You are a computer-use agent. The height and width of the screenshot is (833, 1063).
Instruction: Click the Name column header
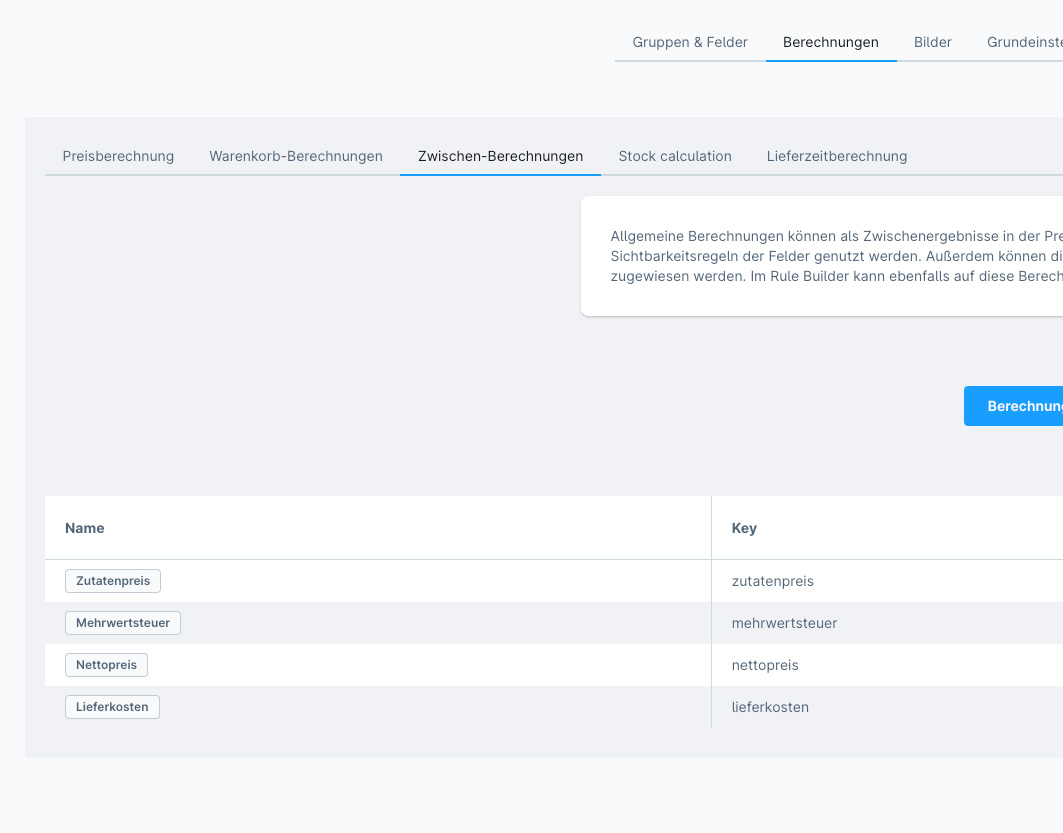click(x=85, y=528)
